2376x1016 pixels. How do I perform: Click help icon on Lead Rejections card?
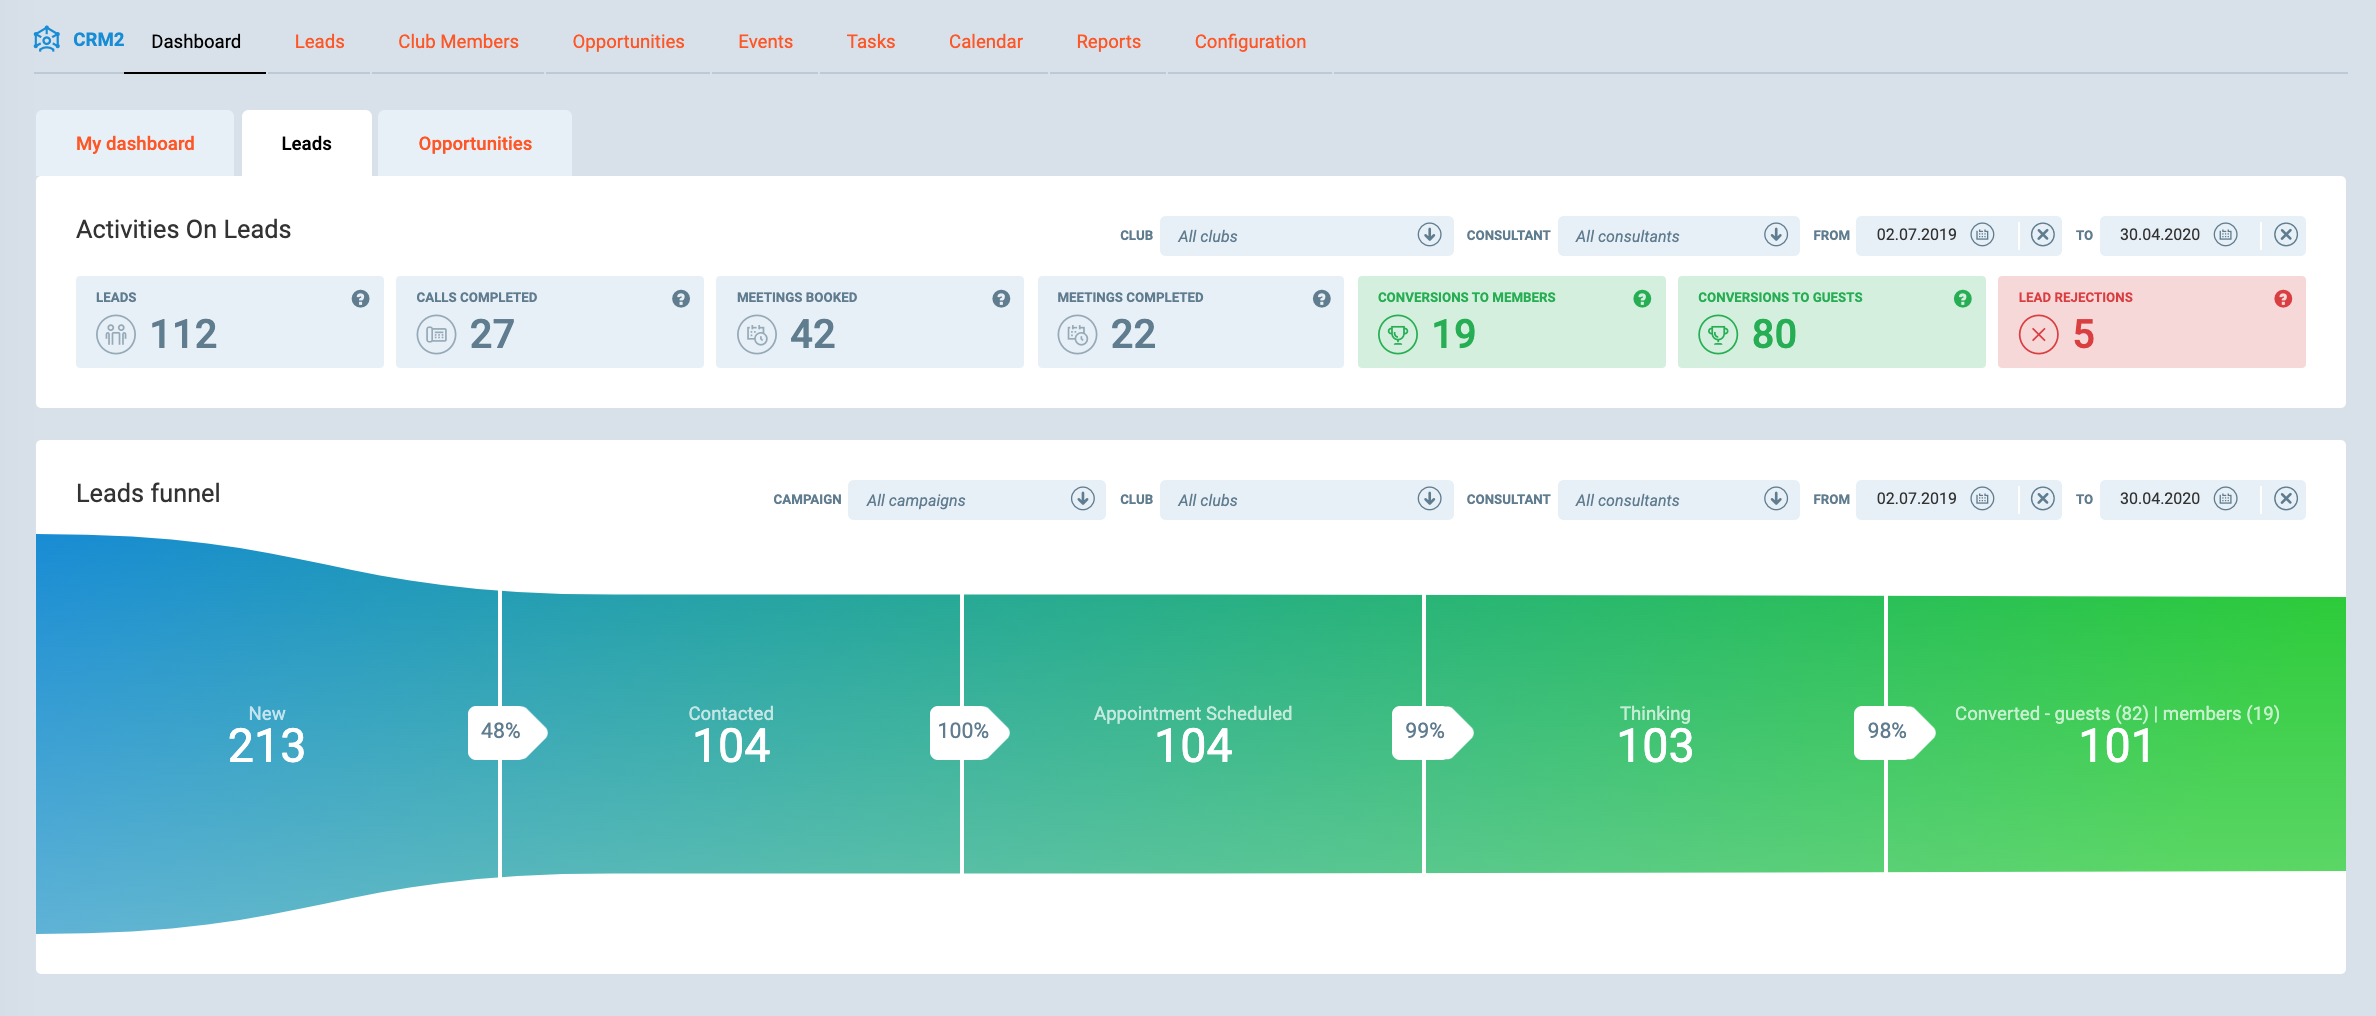[2282, 298]
